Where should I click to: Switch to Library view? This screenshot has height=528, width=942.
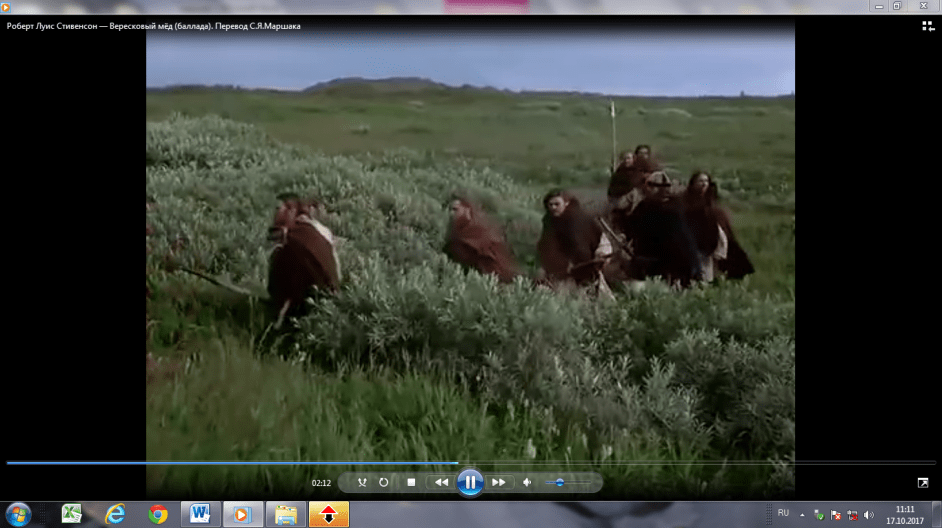[928, 26]
